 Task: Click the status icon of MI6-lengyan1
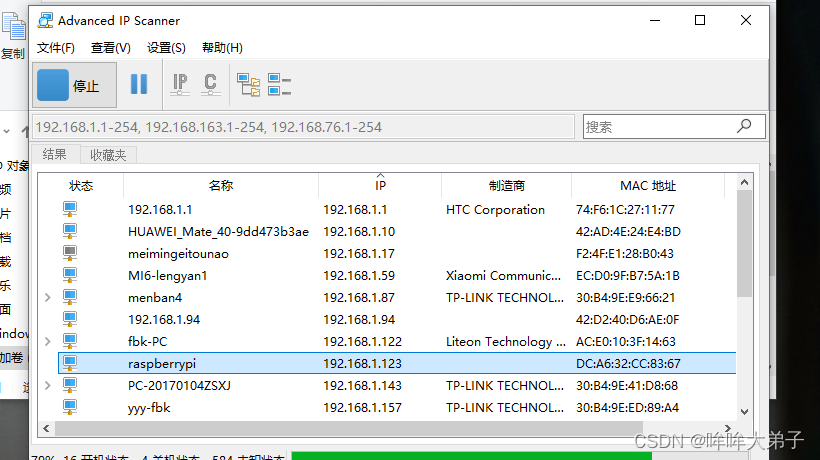(x=70, y=275)
